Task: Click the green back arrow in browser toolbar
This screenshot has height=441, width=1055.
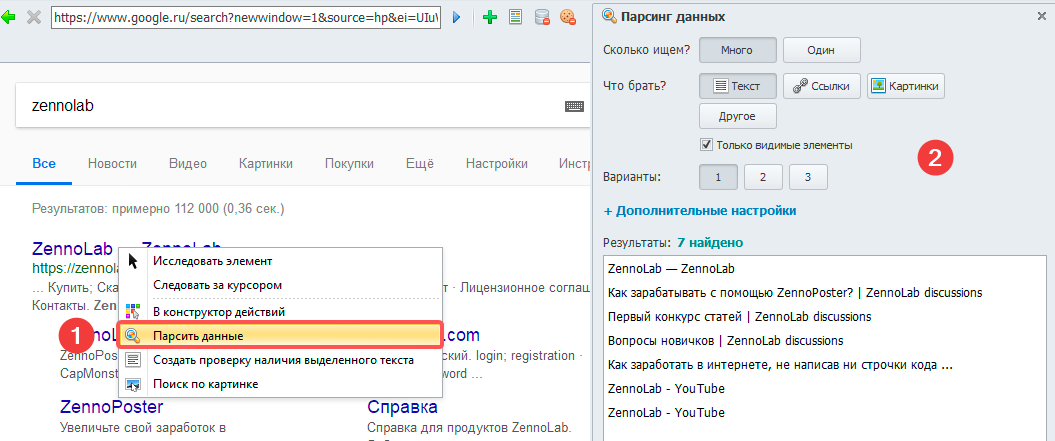Action: click(7, 18)
